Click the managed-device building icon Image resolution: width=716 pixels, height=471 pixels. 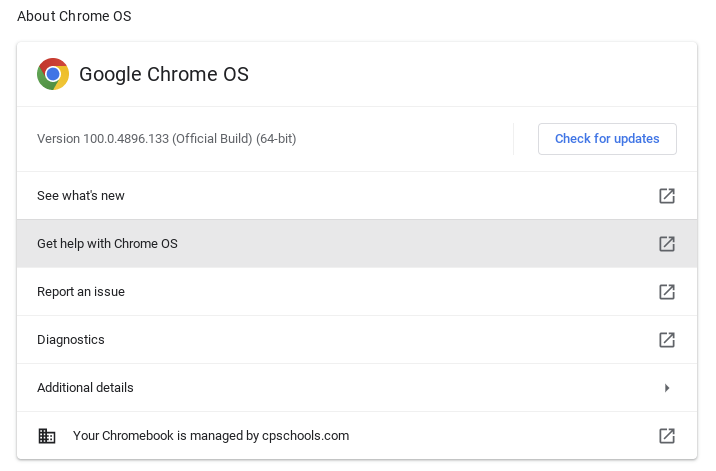[x=47, y=436]
